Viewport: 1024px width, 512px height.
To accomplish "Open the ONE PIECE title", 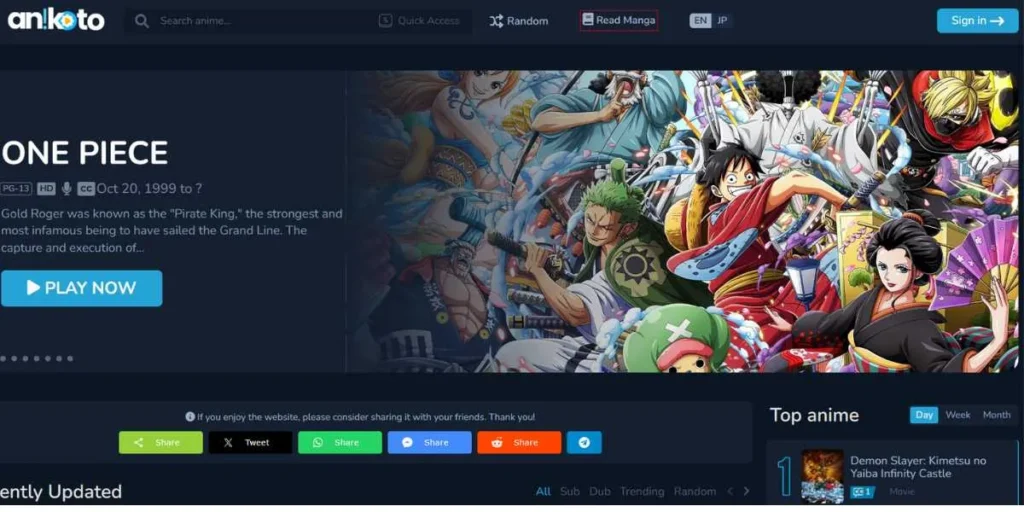I will pos(85,153).
